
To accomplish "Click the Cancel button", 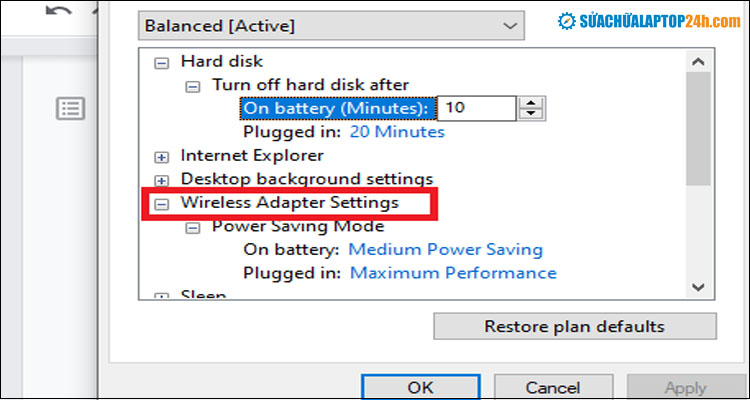I will (x=552, y=387).
